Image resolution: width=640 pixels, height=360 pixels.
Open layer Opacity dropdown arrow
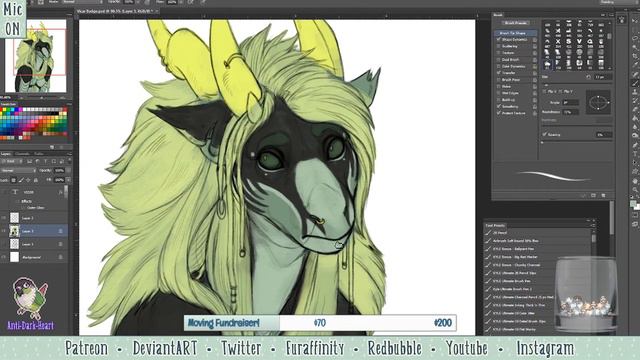[68, 170]
